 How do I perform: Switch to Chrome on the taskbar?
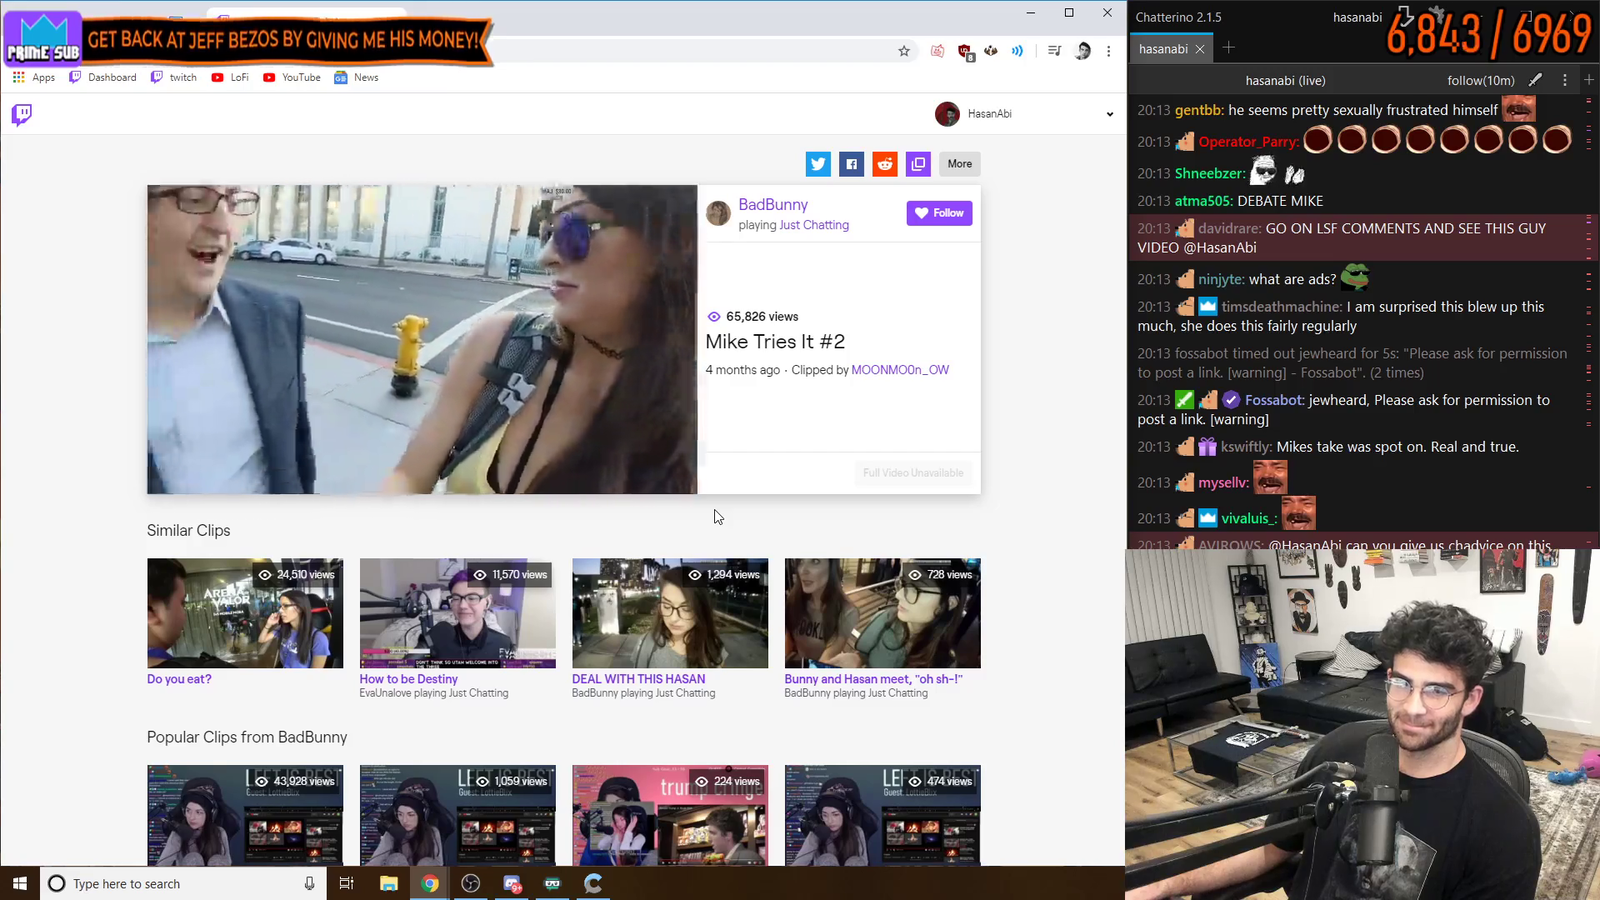click(430, 883)
